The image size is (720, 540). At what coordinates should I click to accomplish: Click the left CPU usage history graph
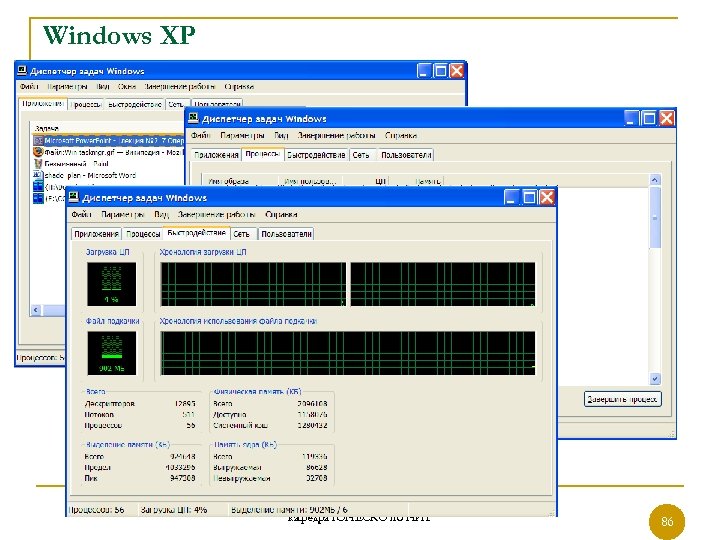[253, 284]
